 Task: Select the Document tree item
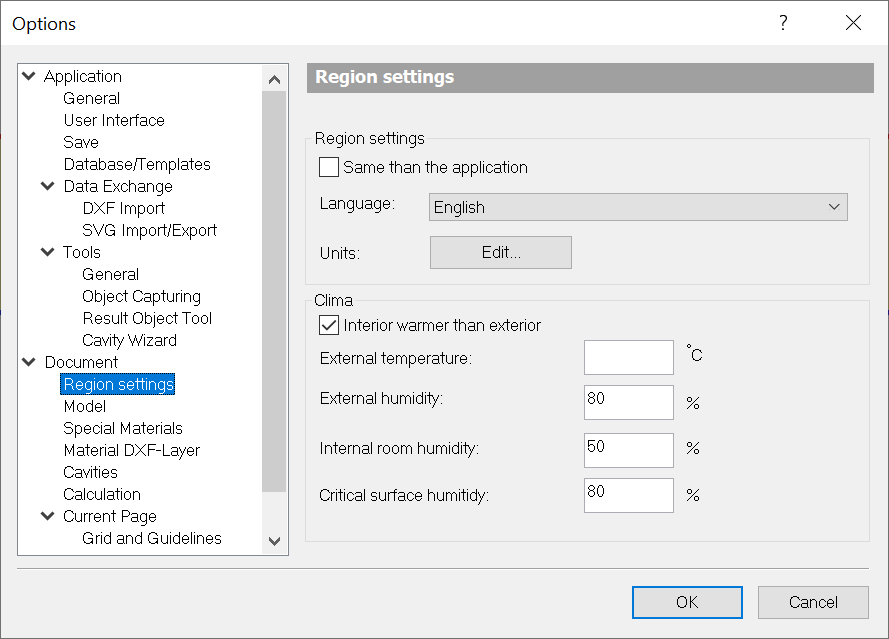coord(81,362)
